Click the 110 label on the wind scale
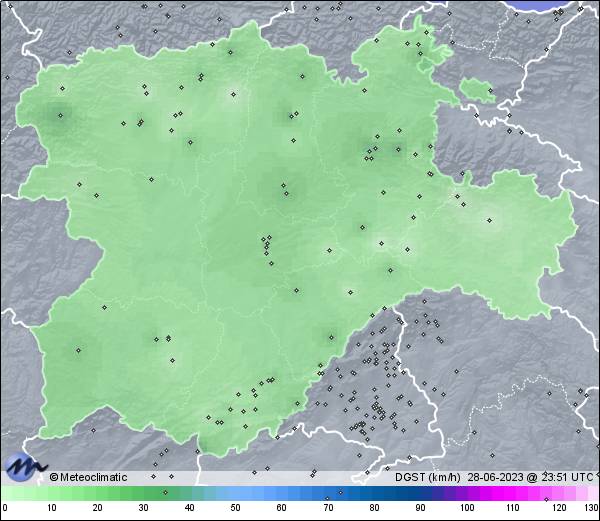The image size is (600, 521). [x=512, y=508]
